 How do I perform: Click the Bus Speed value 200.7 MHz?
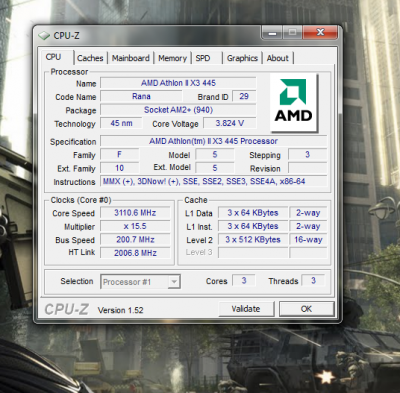(x=135, y=240)
